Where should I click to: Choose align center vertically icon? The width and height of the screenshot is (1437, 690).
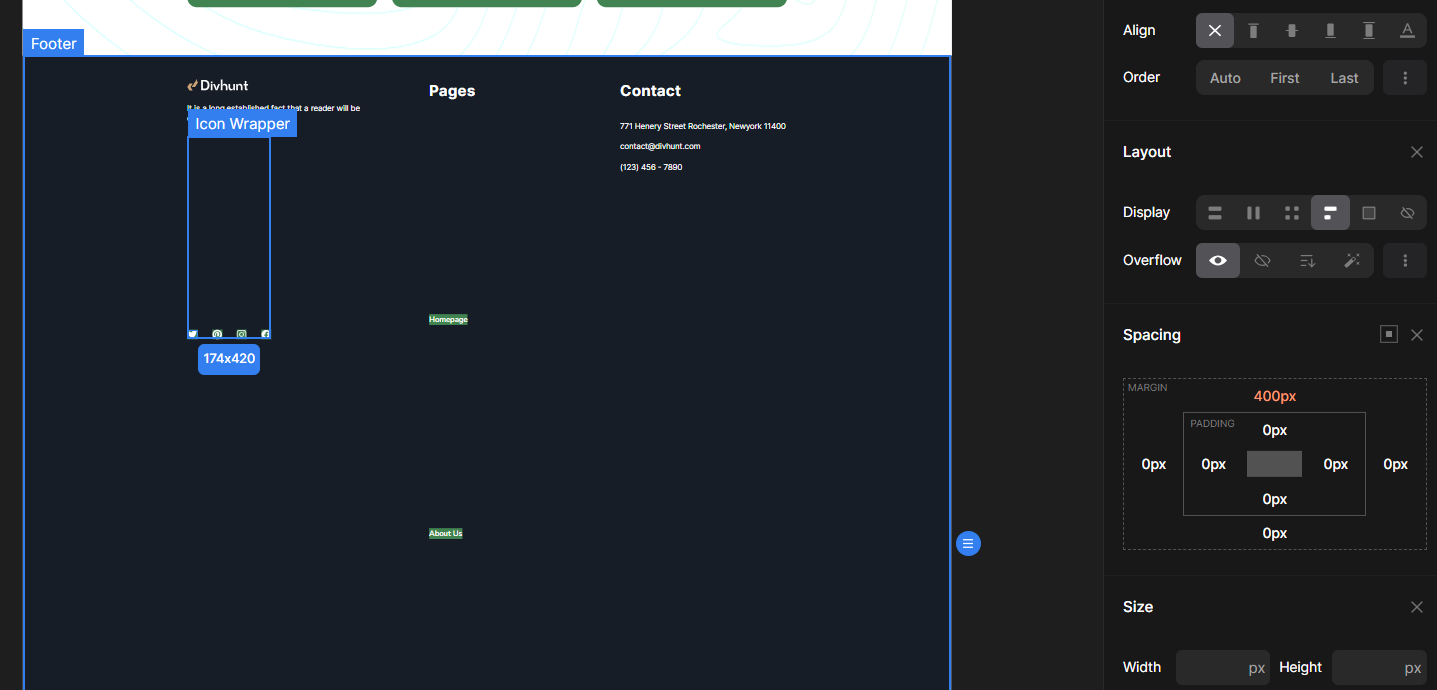click(x=1292, y=30)
